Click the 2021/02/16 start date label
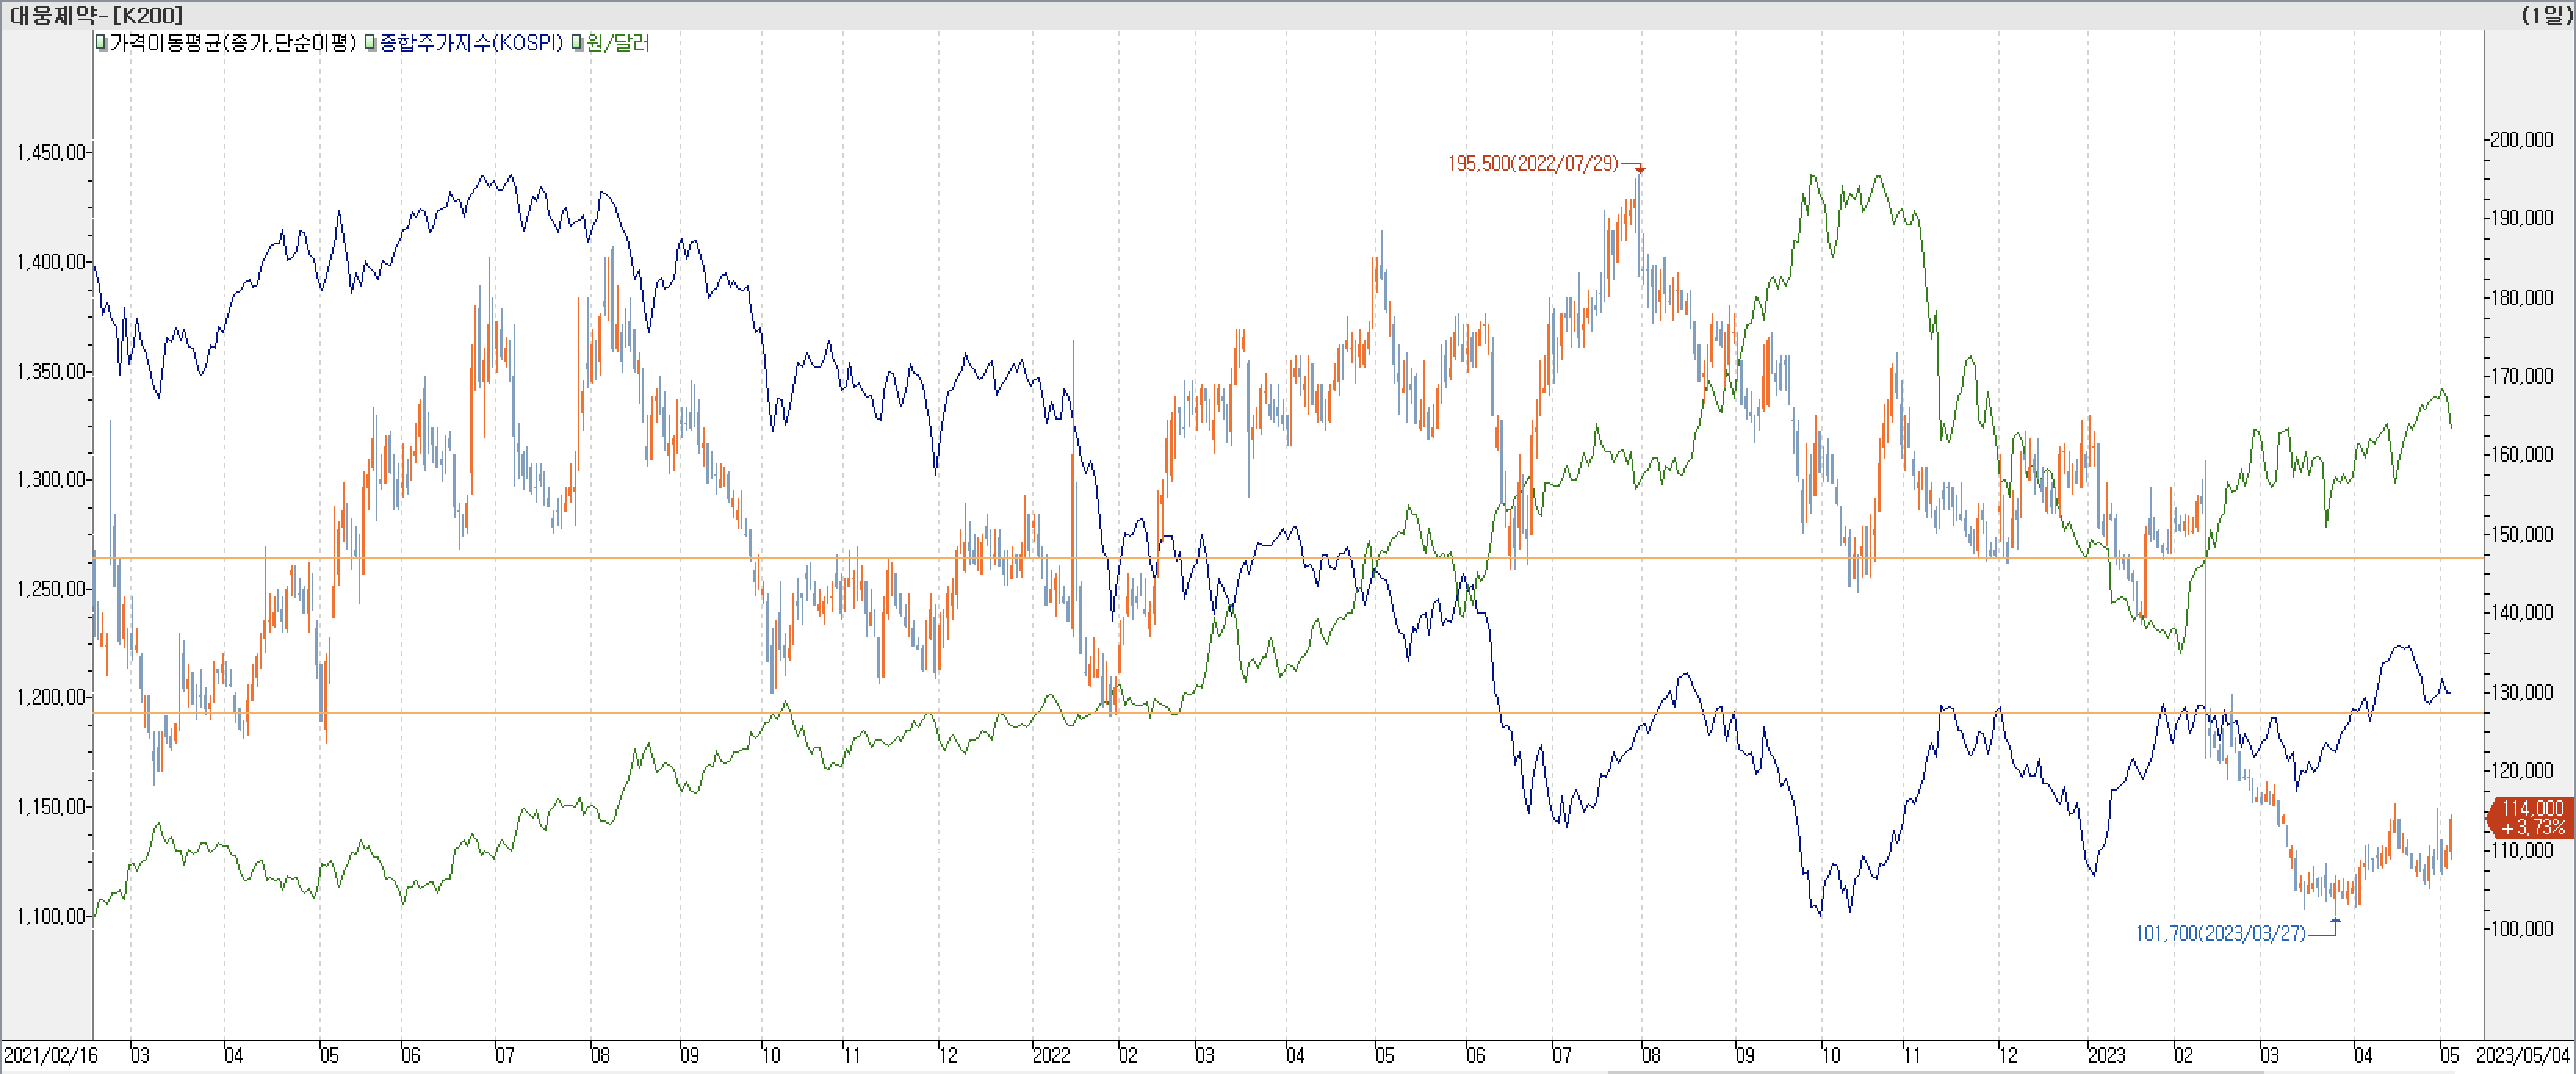2576x1074 pixels. (x=50, y=1055)
